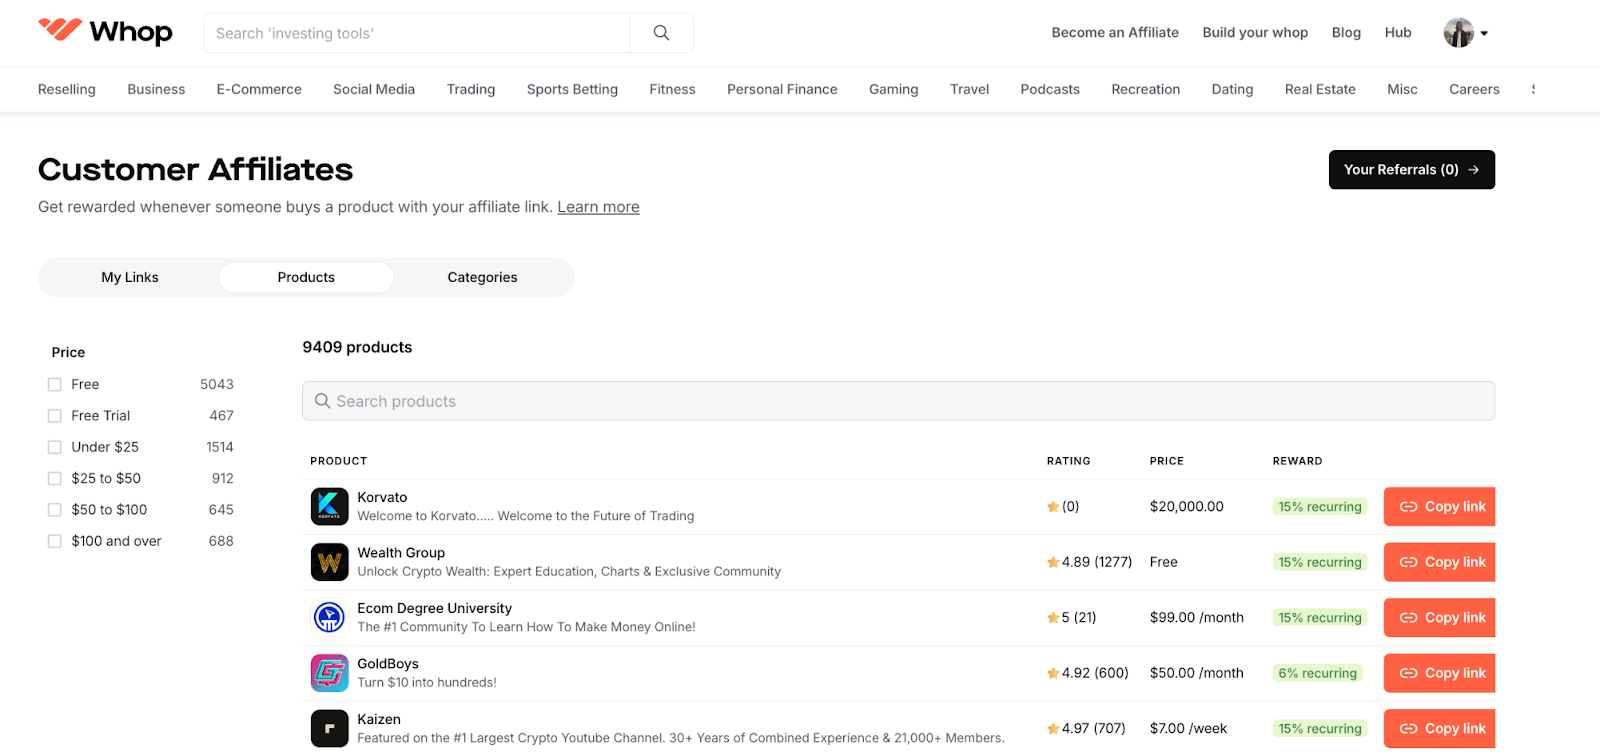
Task: Click the Ecom Degree University logo
Action: (329, 617)
